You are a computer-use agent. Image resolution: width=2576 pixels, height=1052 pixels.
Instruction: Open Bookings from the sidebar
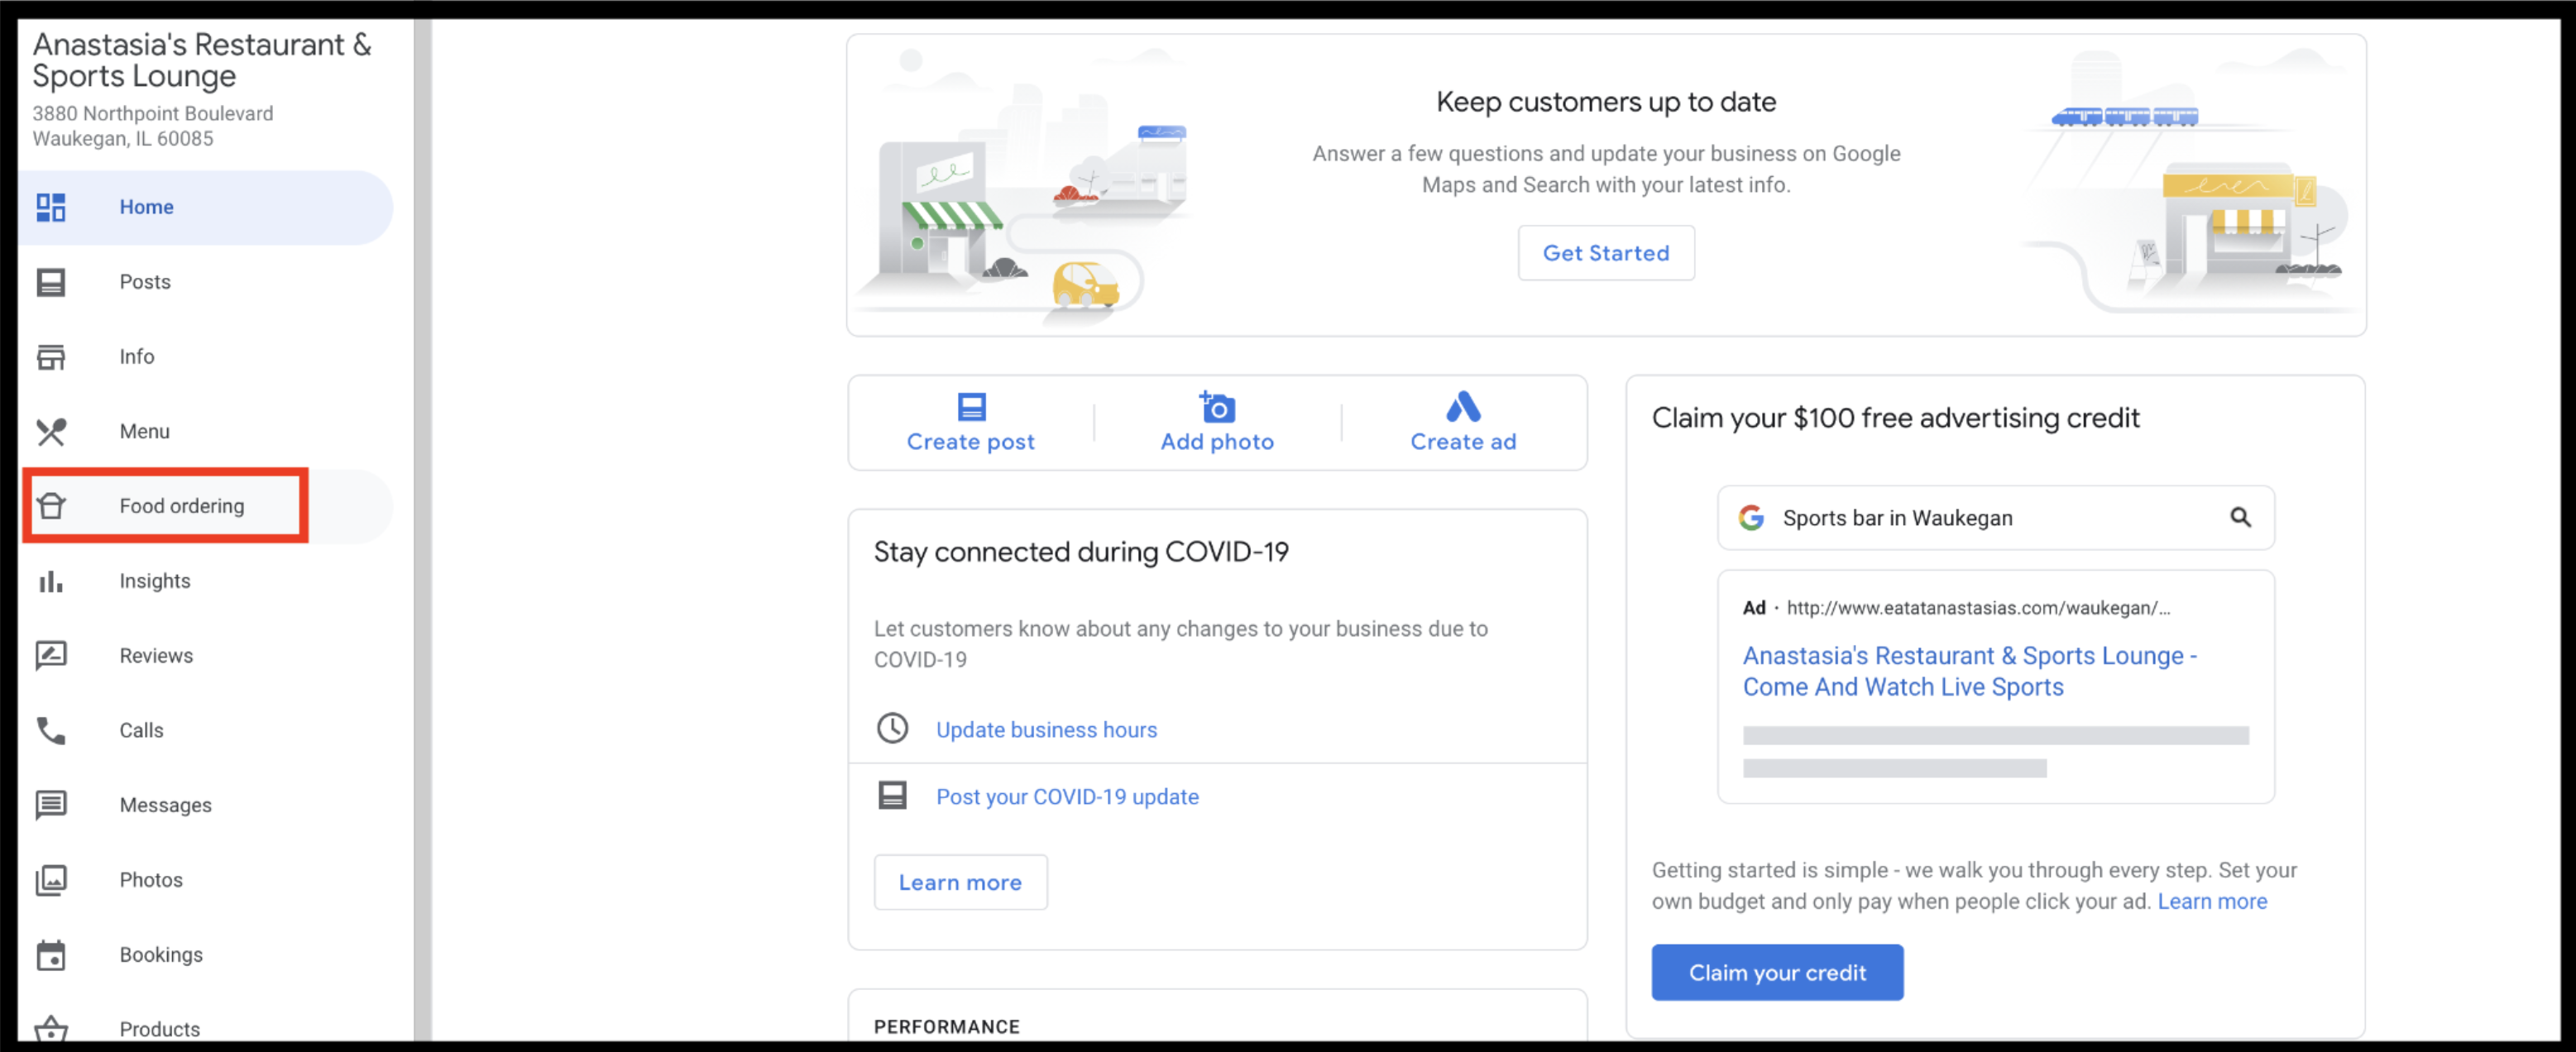pyautogui.click(x=205, y=955)
